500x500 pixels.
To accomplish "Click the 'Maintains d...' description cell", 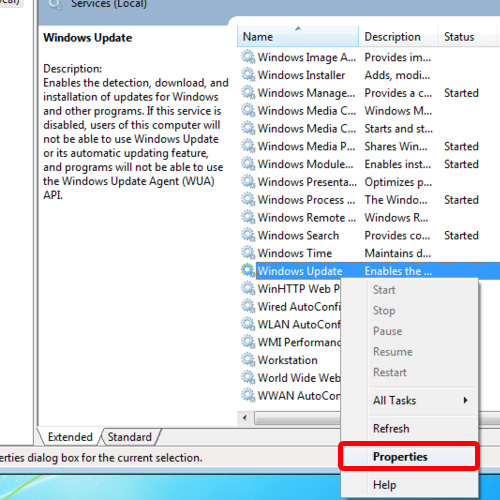I will 398,253.
